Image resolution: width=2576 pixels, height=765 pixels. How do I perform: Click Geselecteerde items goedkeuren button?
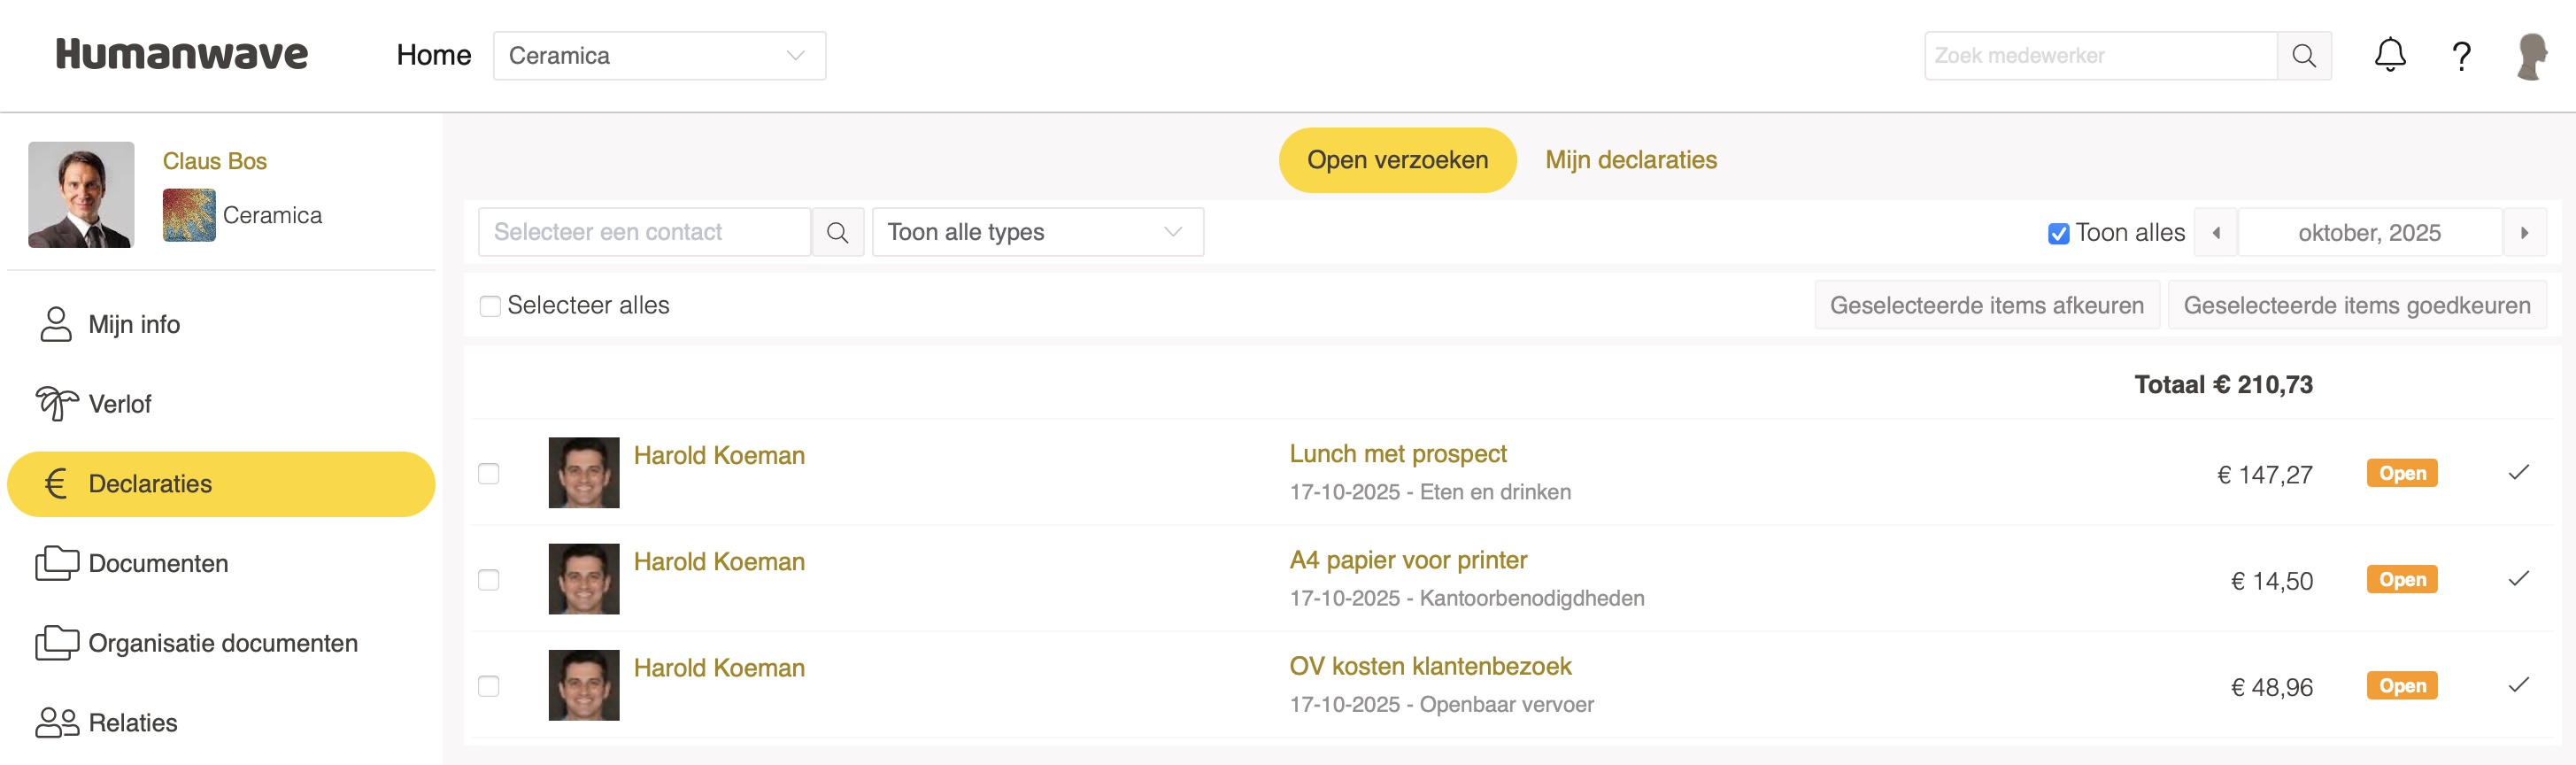coord(2356,306)
